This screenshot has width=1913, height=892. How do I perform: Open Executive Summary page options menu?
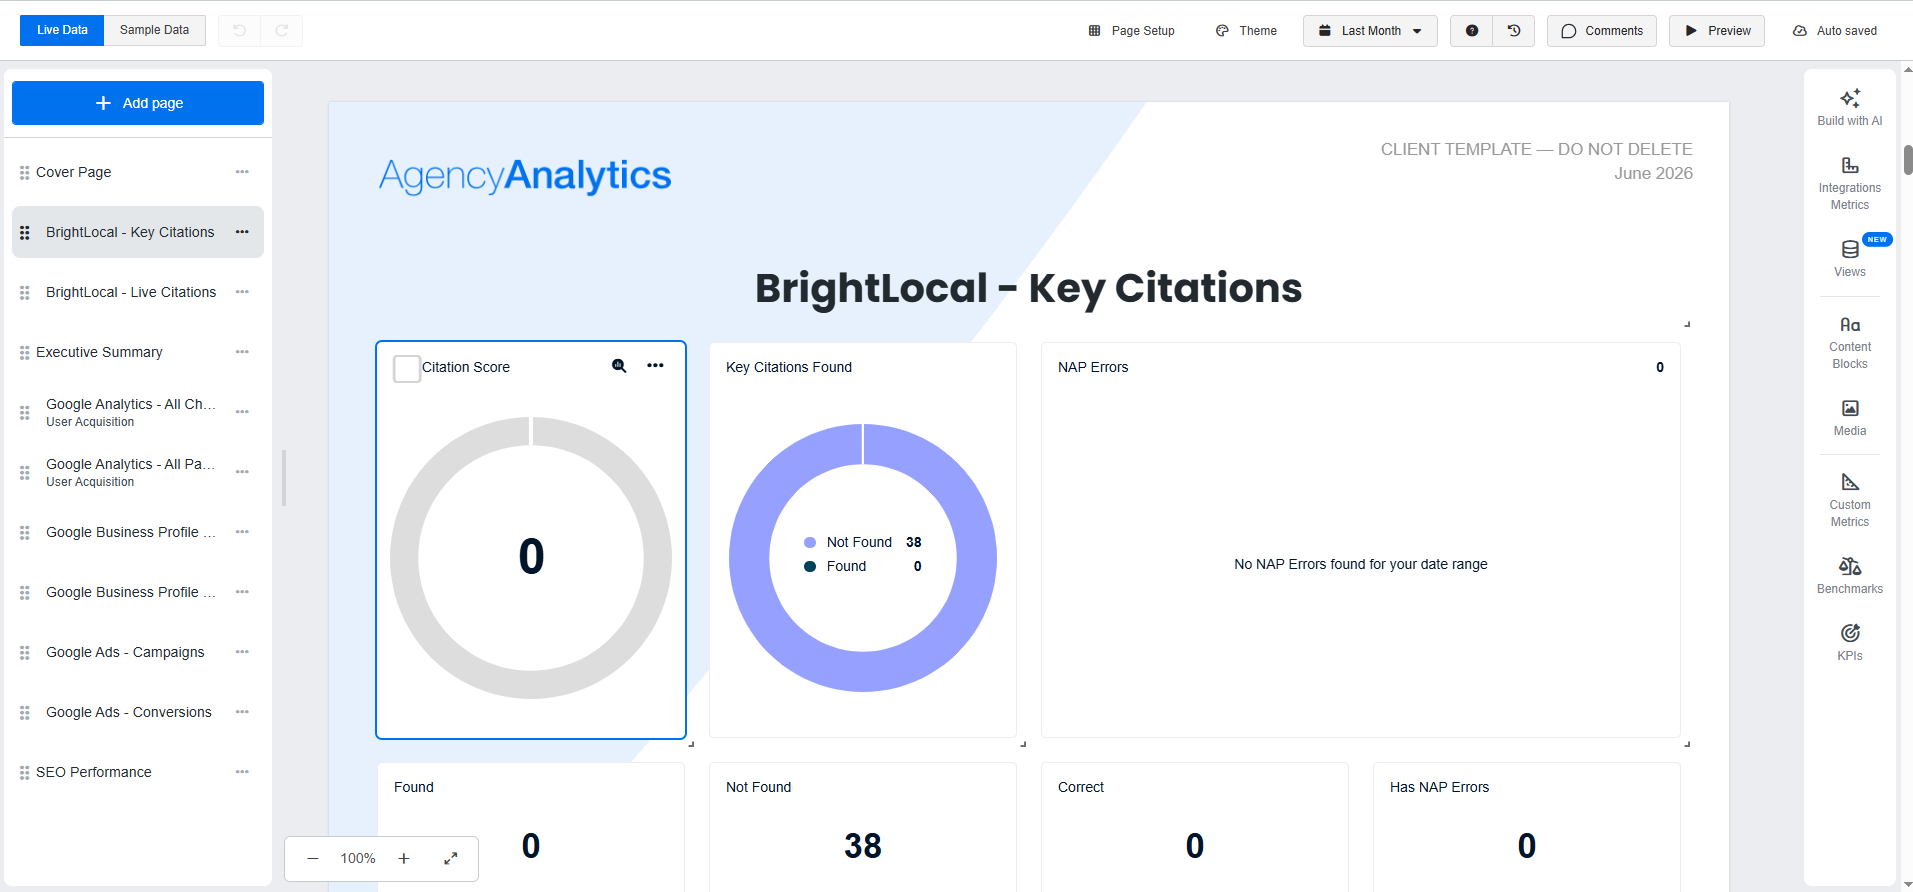(x=242, y=352)
